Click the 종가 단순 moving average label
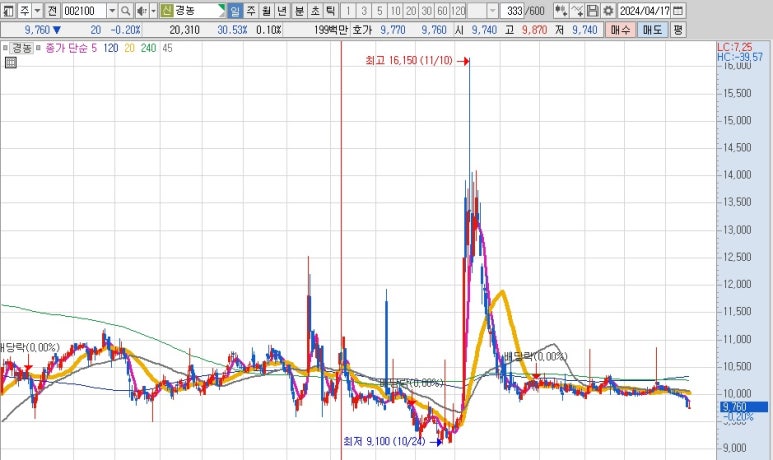This screenshot has width=773, height=460. point(67,48)
